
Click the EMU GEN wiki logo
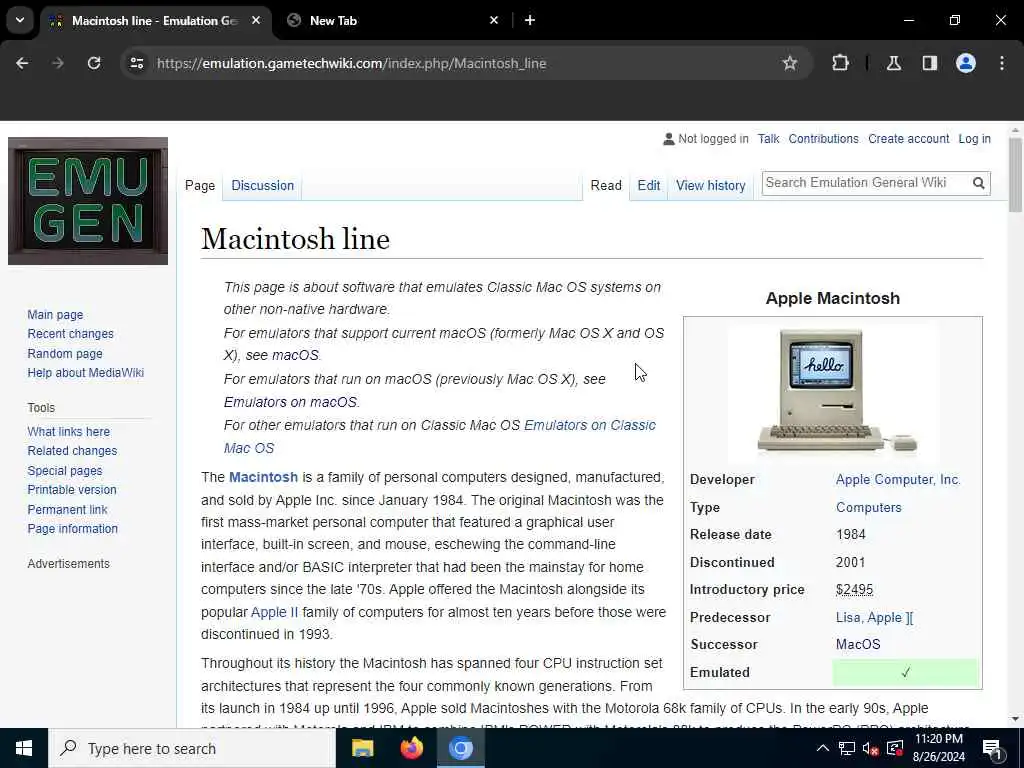tap(88, 201)
